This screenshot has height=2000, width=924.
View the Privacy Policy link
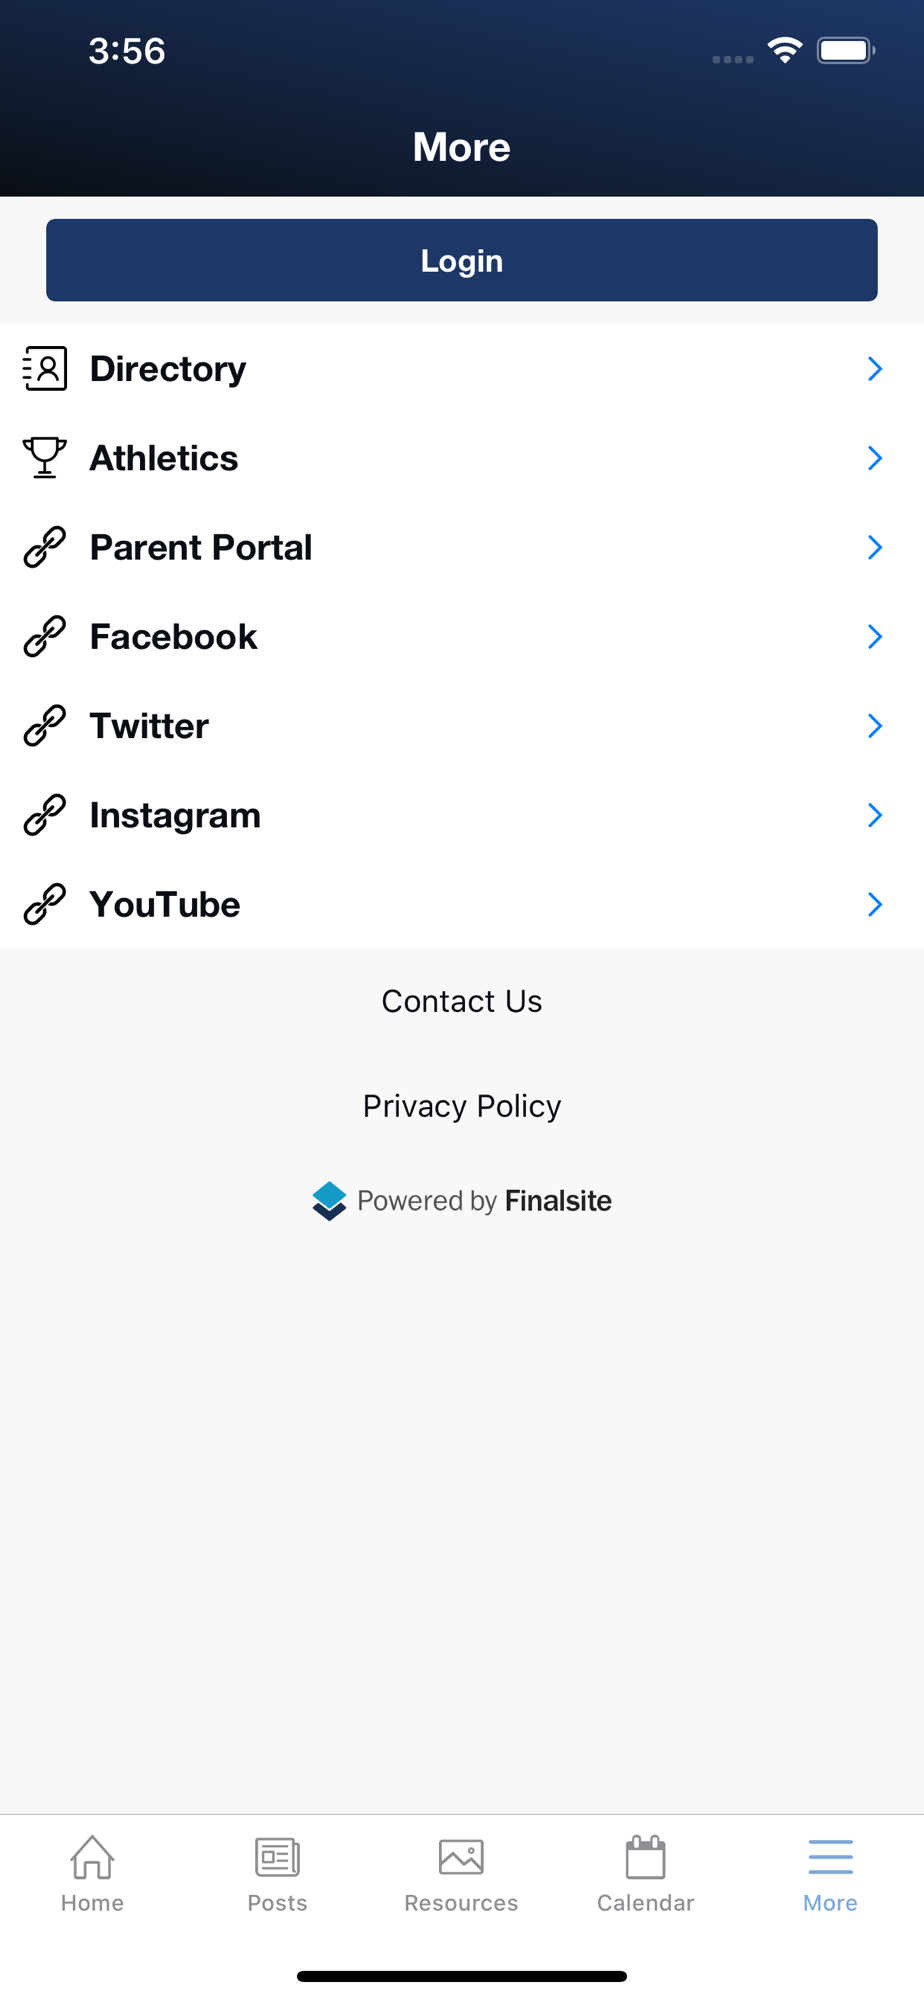click(462, 1106)
